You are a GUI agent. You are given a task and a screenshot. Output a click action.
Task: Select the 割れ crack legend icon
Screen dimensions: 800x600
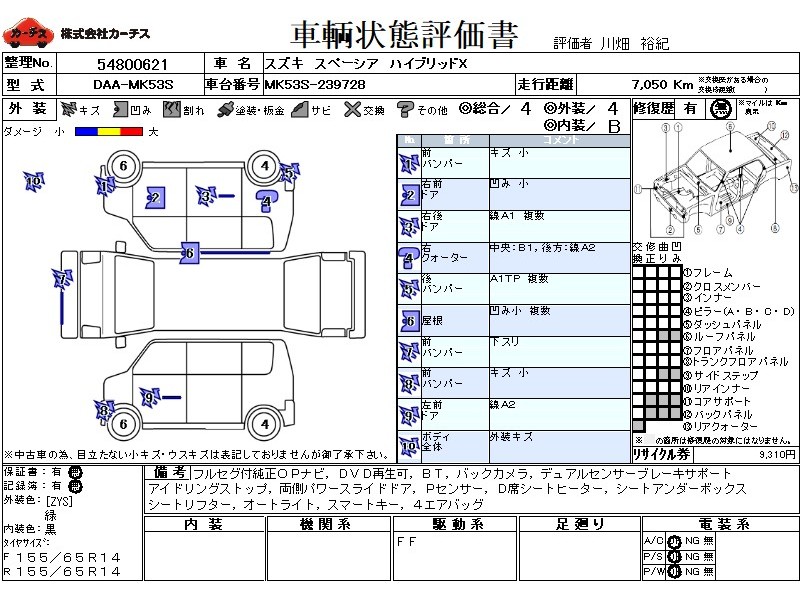(x=172, y=109)
